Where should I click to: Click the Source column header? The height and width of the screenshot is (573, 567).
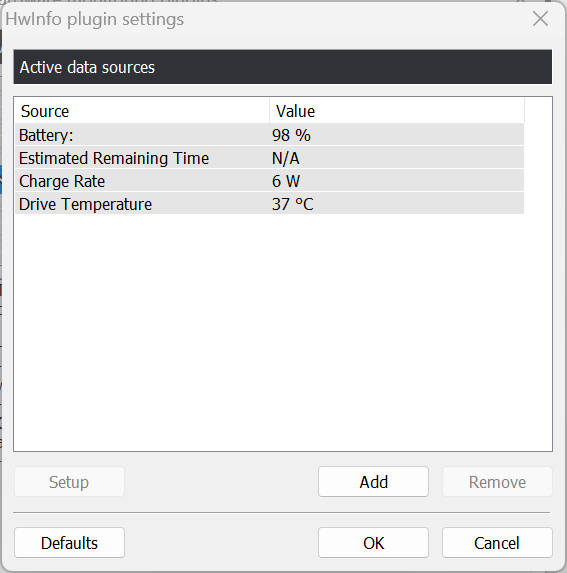coord(142,111)
